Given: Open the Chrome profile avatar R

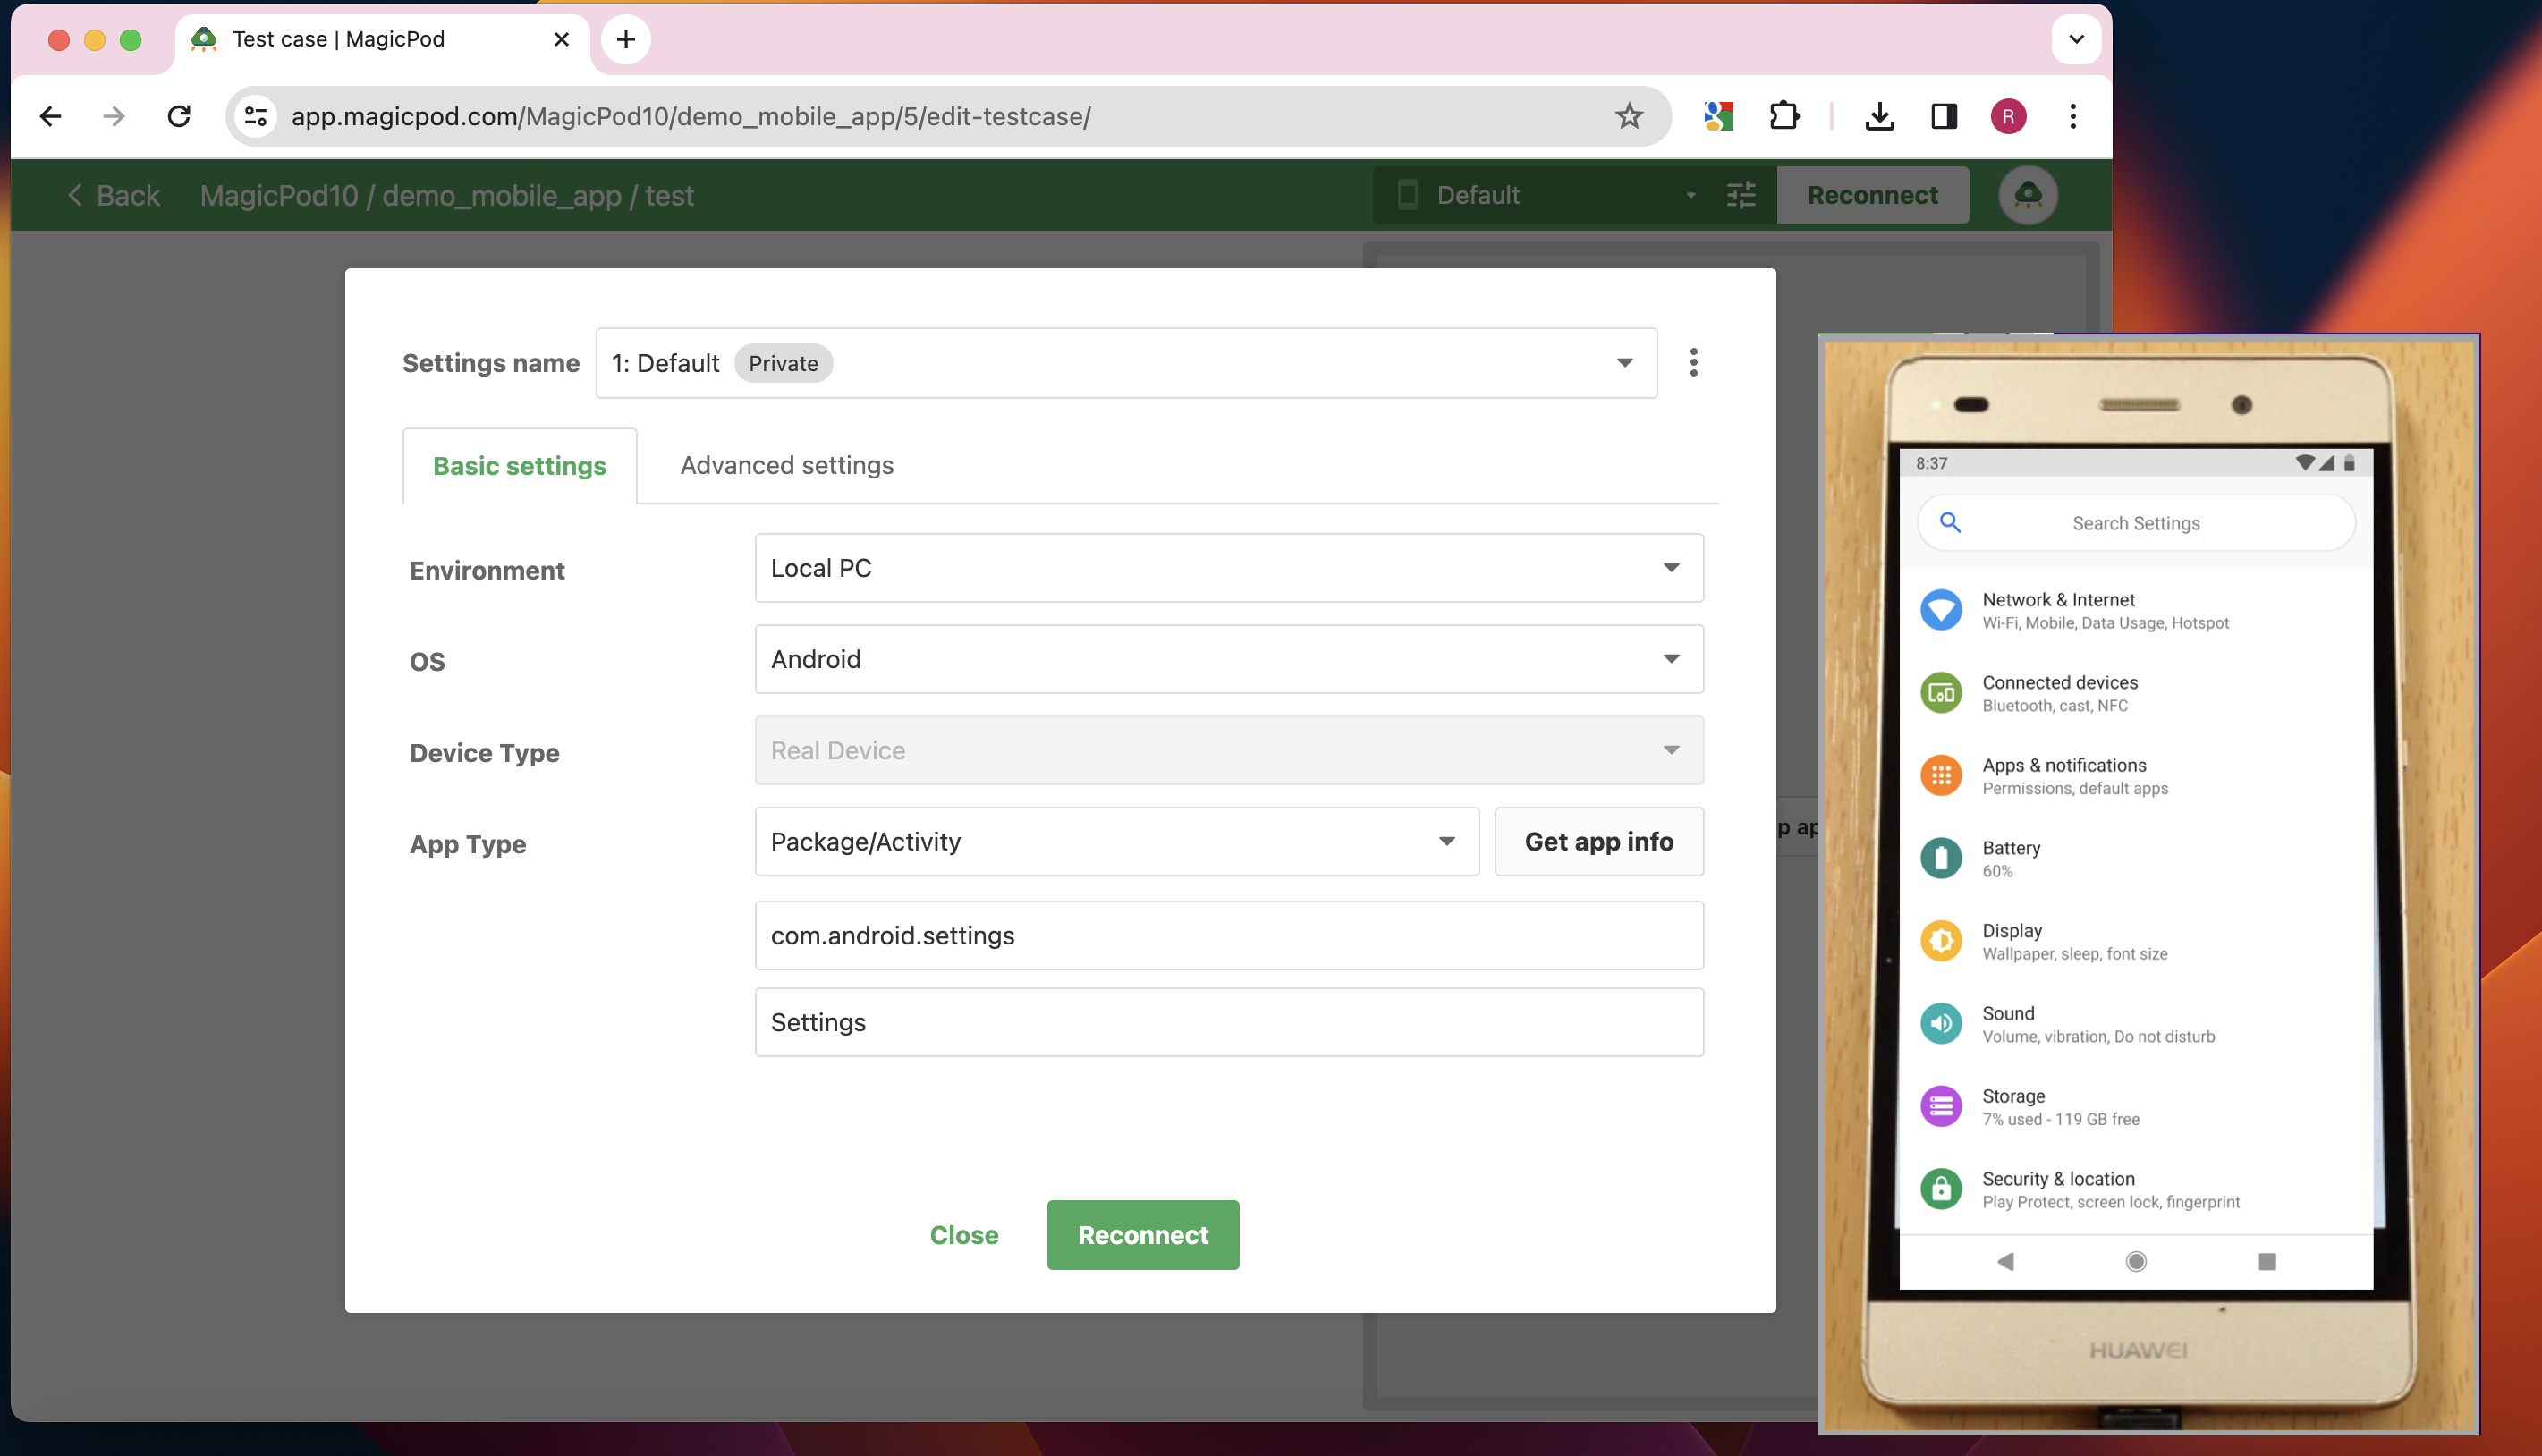Looking at the screenshot, I should (2008, 117).
